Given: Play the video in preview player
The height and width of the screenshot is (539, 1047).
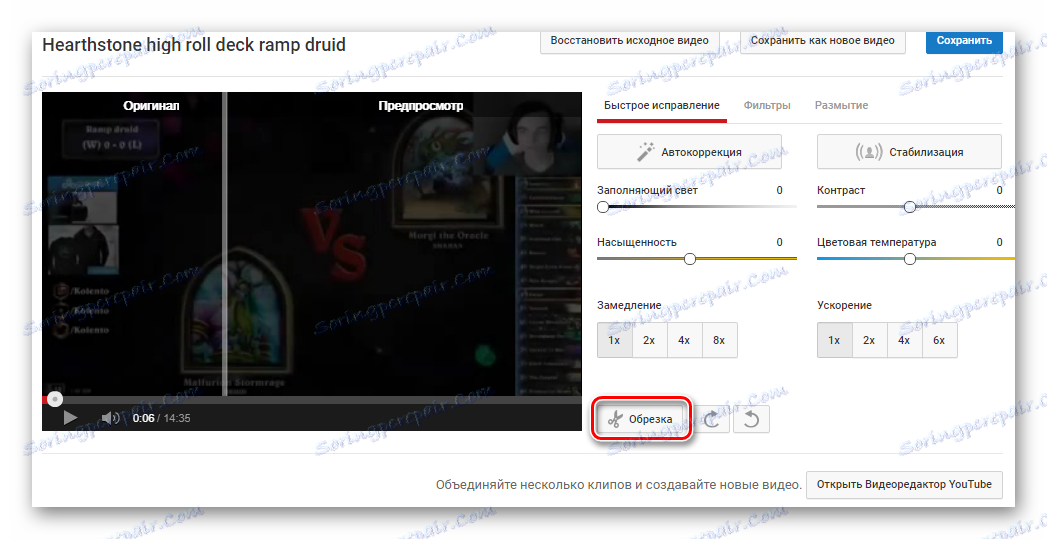Looking at the screenshot, I should (x=70, y=418).
